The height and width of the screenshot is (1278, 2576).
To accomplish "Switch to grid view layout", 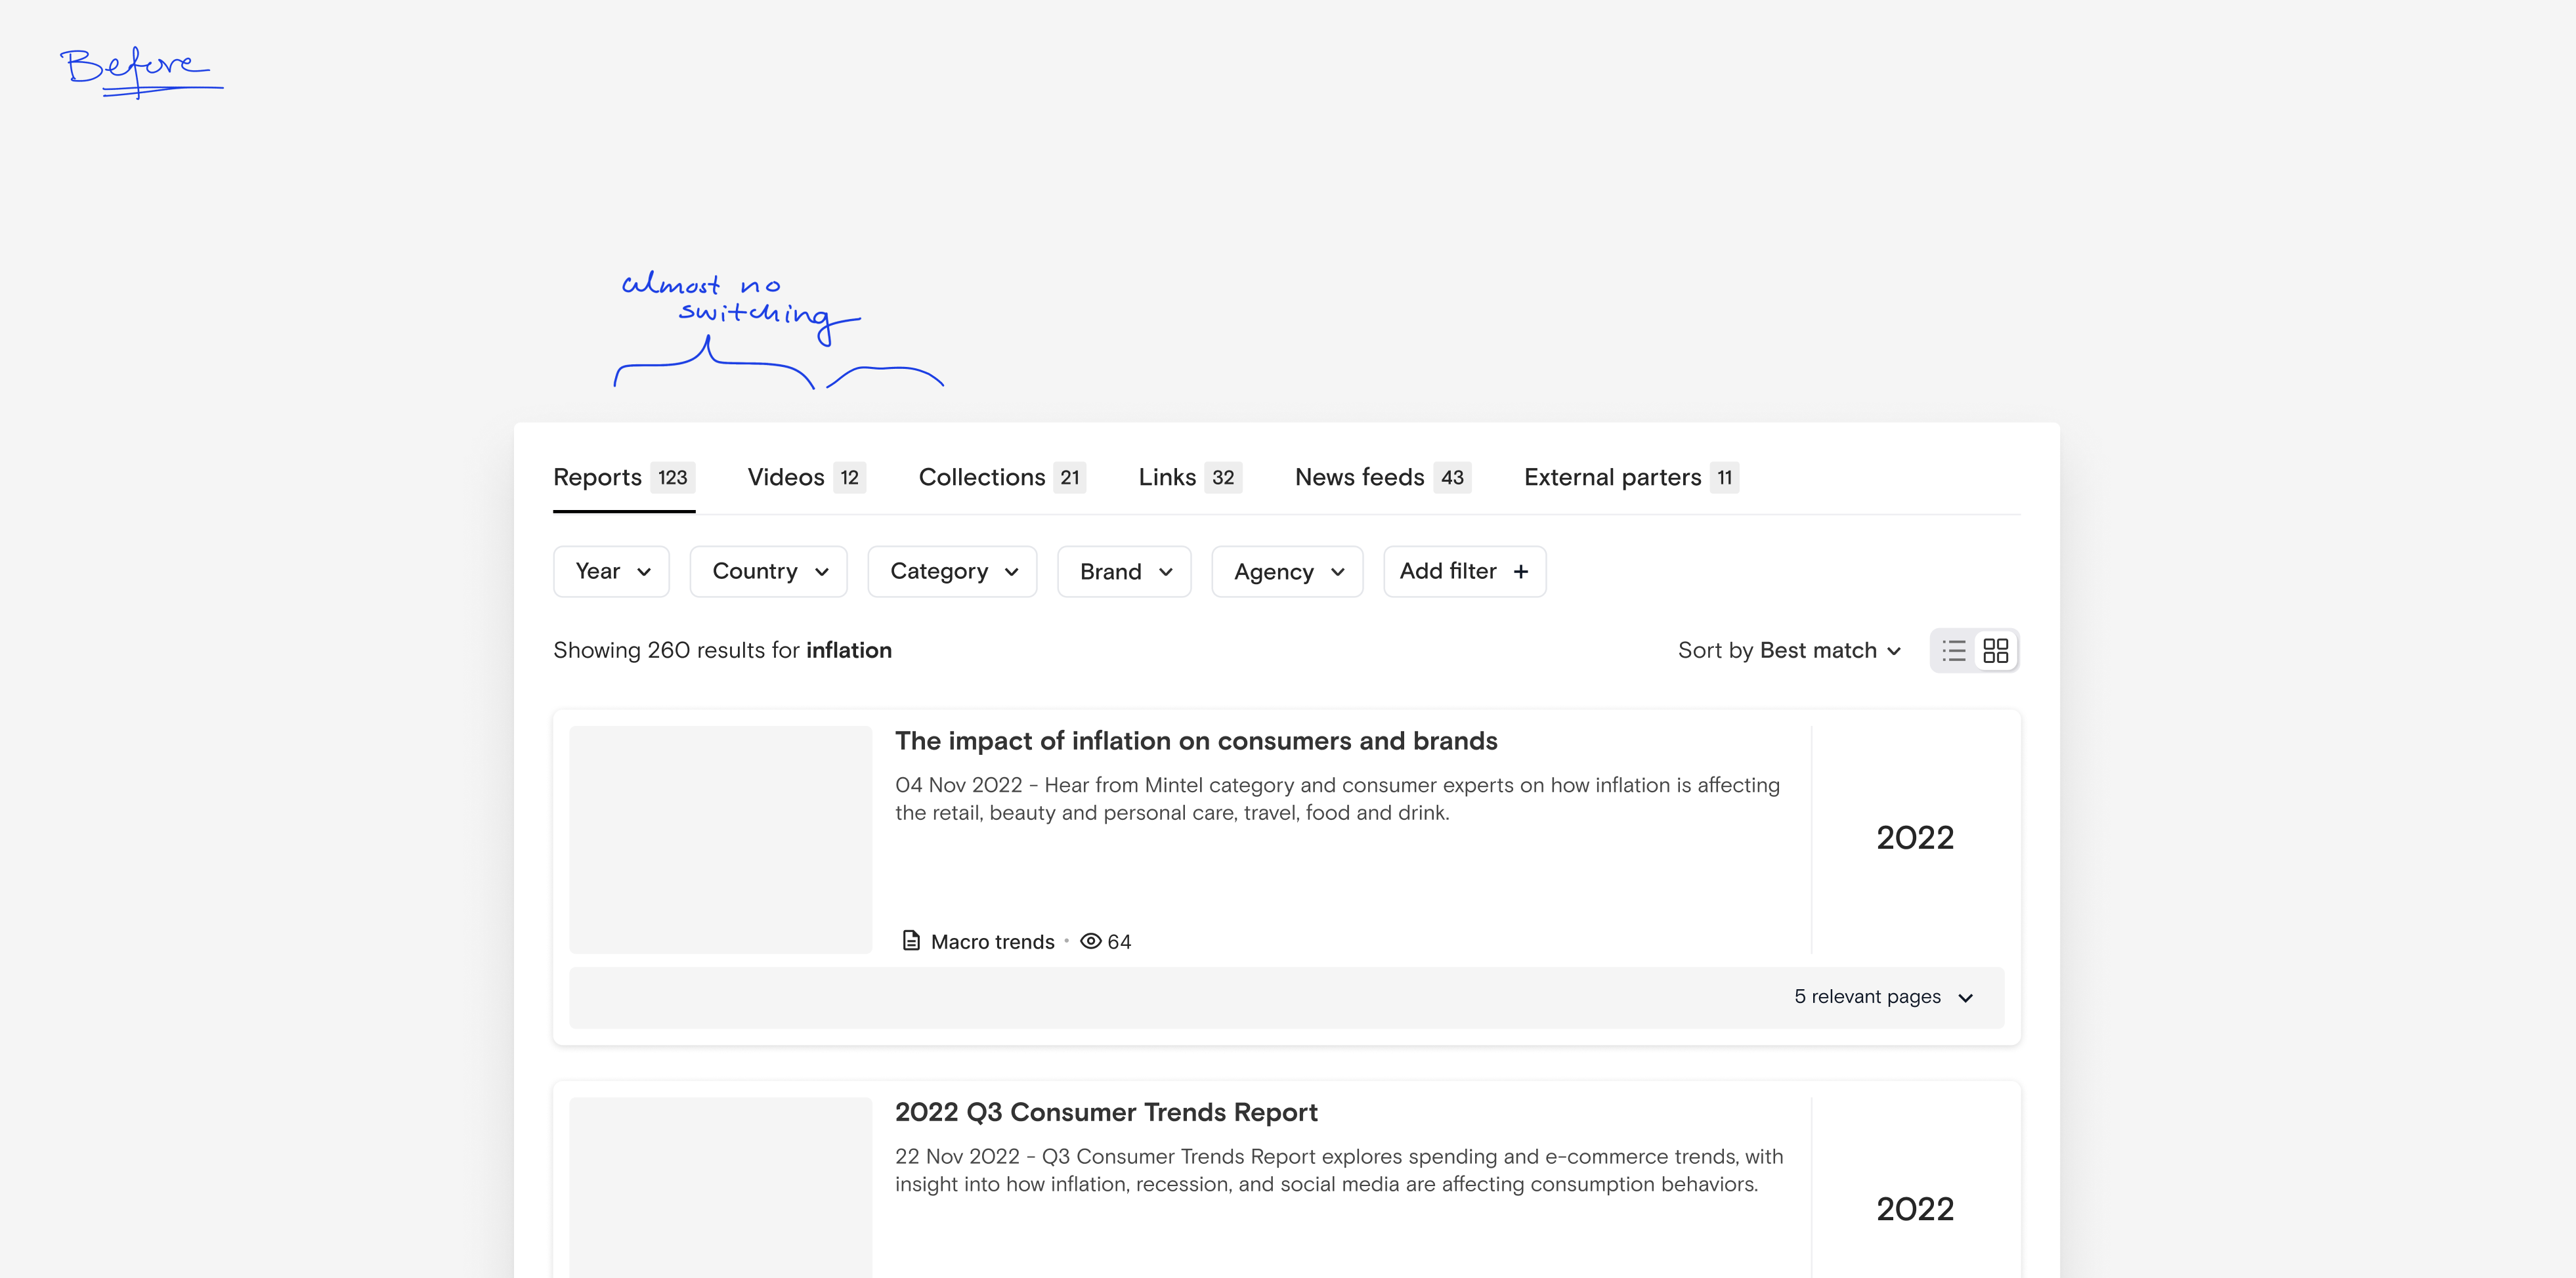I will coord(1996,651).
